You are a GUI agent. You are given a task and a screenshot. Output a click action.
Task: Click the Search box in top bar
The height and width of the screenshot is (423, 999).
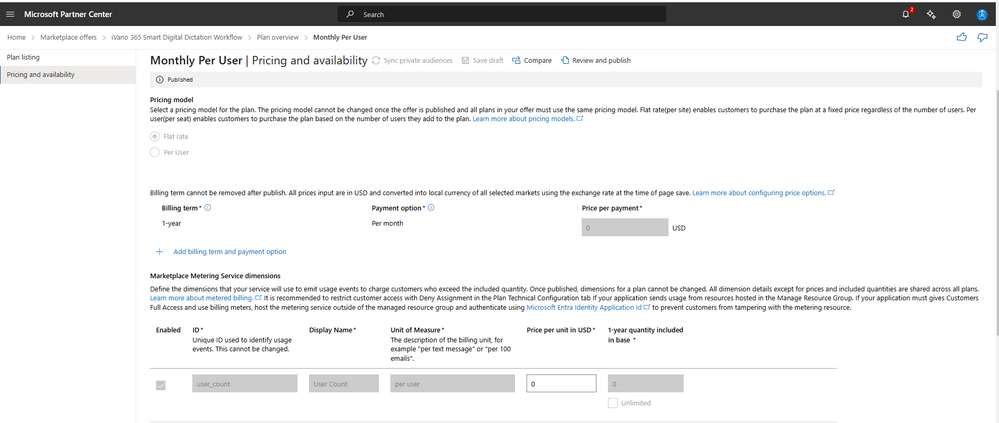[501, 14]
